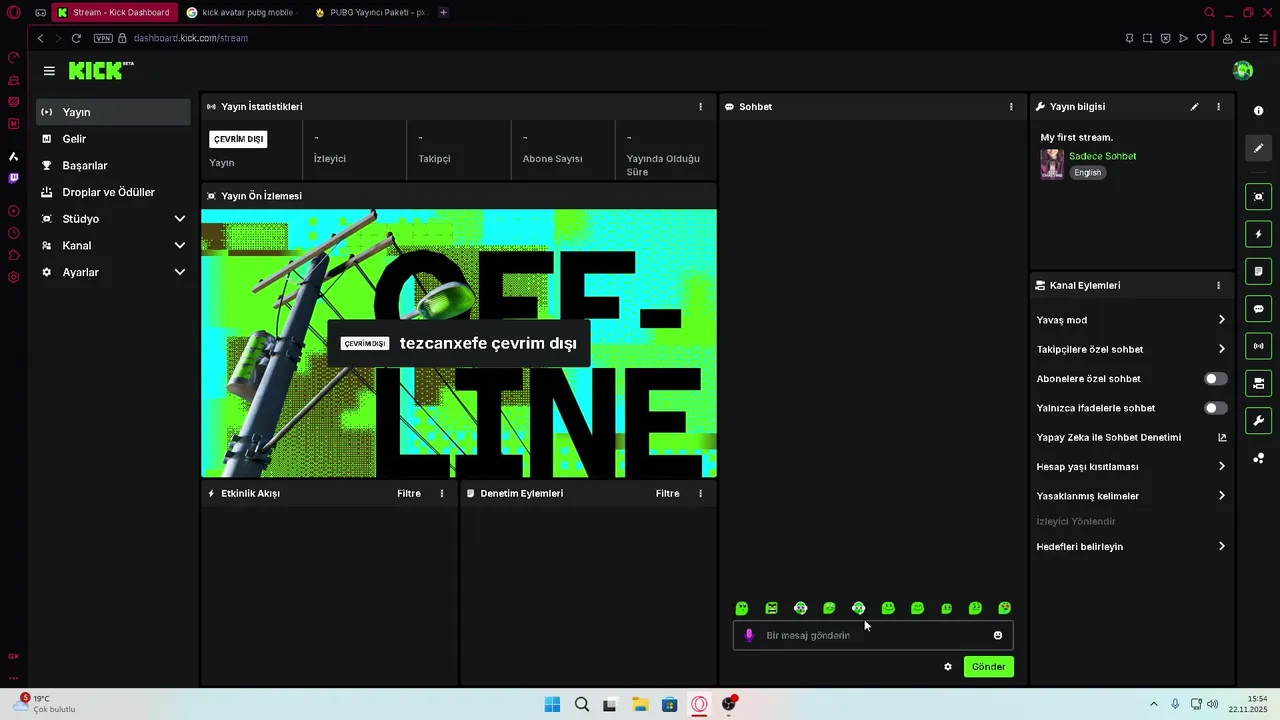
Task: Open Yayın bilgisi panel options menu
Action: (1218, 107)
